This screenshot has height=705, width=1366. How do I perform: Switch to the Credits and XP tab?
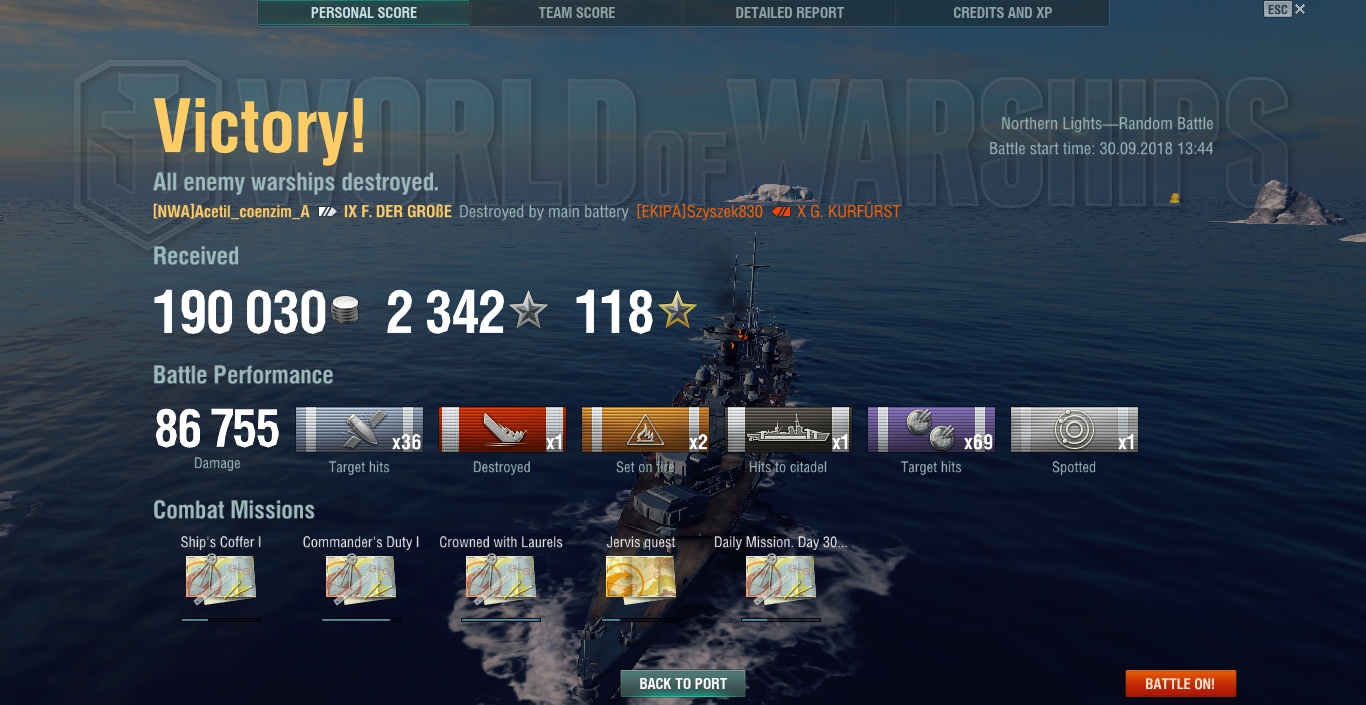coord(1003,13)
